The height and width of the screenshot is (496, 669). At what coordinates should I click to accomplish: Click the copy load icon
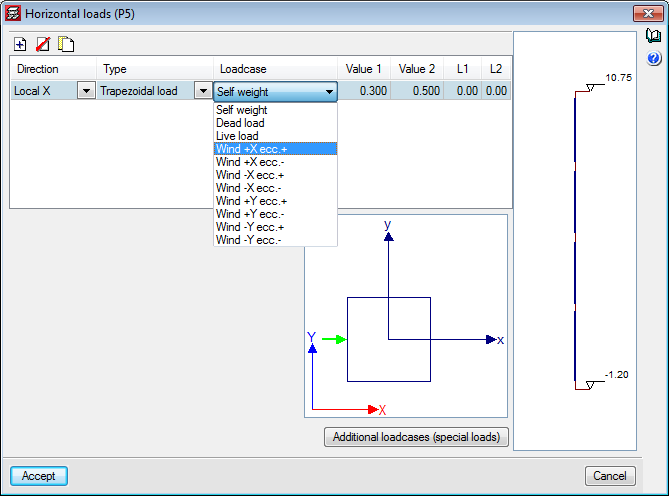(66, 44)
